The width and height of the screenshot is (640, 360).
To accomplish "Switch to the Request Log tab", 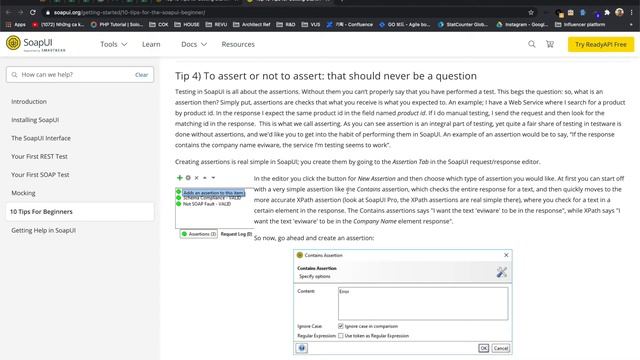I will click(x=236, y=234).
